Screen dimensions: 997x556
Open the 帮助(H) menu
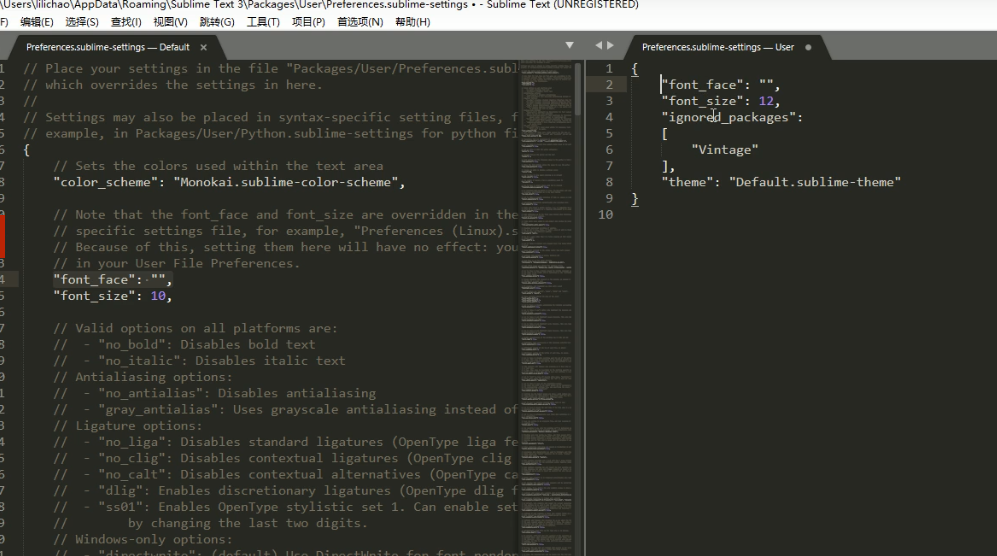413,22
